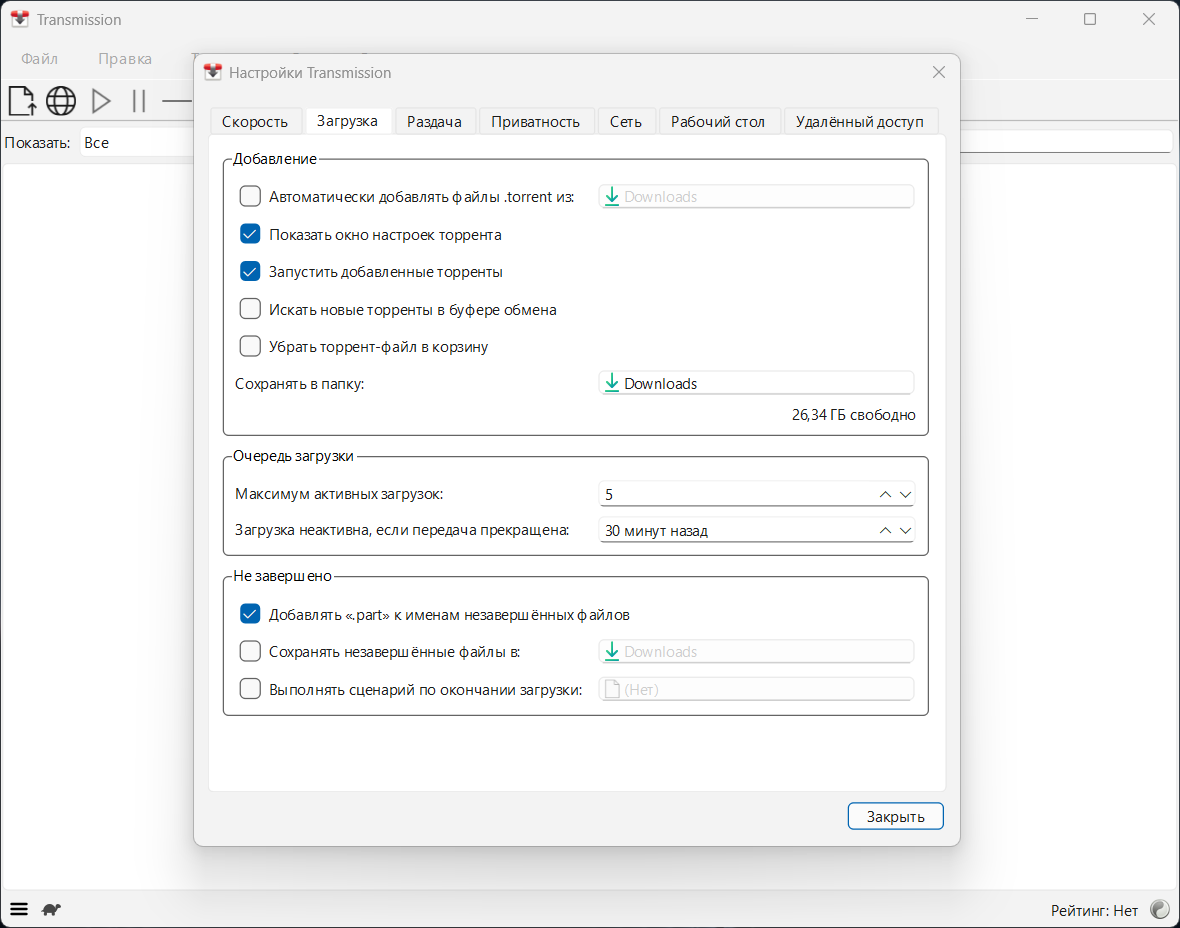Open Удалённый доступ tab

coord(859,121)
